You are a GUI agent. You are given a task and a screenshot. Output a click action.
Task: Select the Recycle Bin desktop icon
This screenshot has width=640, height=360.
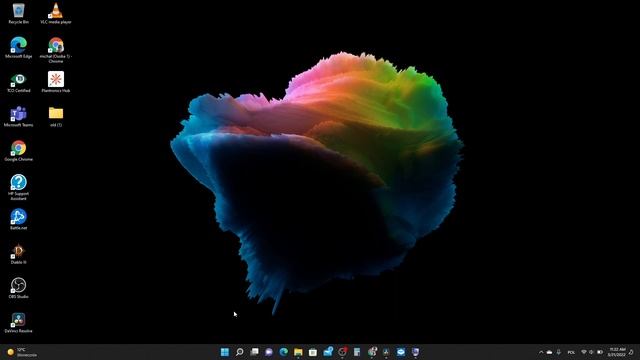pos(18,13)
